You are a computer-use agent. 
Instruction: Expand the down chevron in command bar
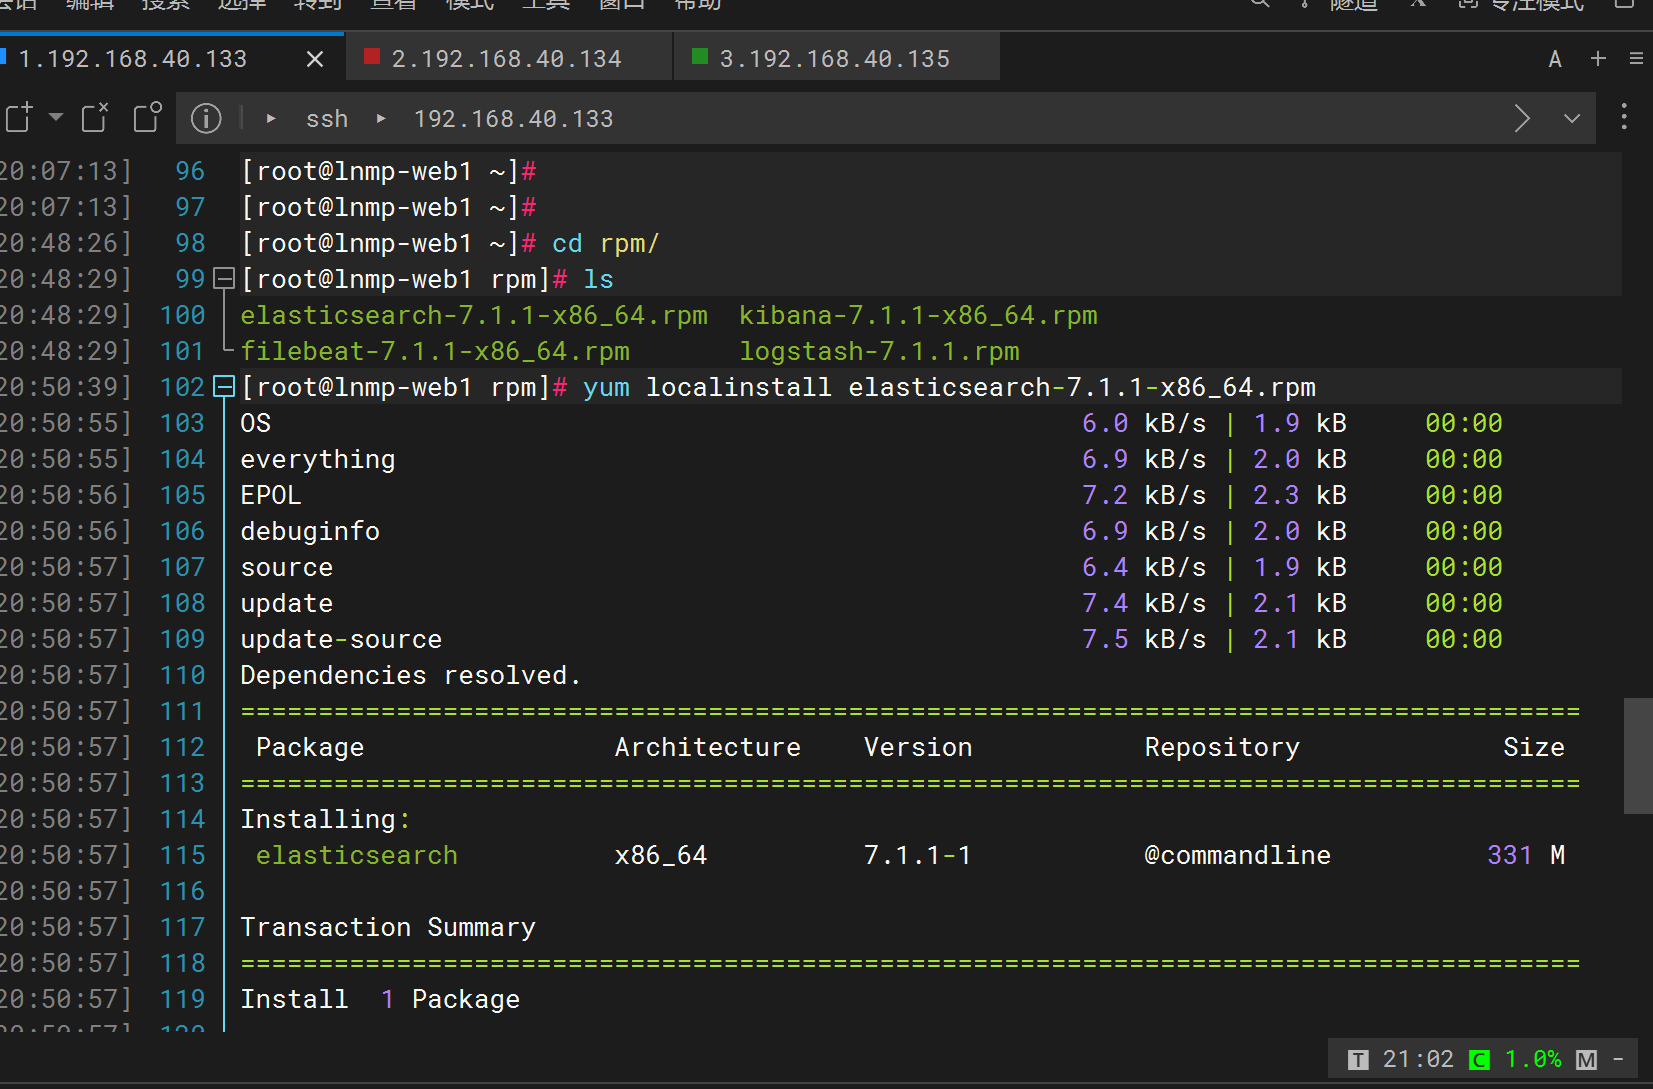click(x=1572, y=118)
